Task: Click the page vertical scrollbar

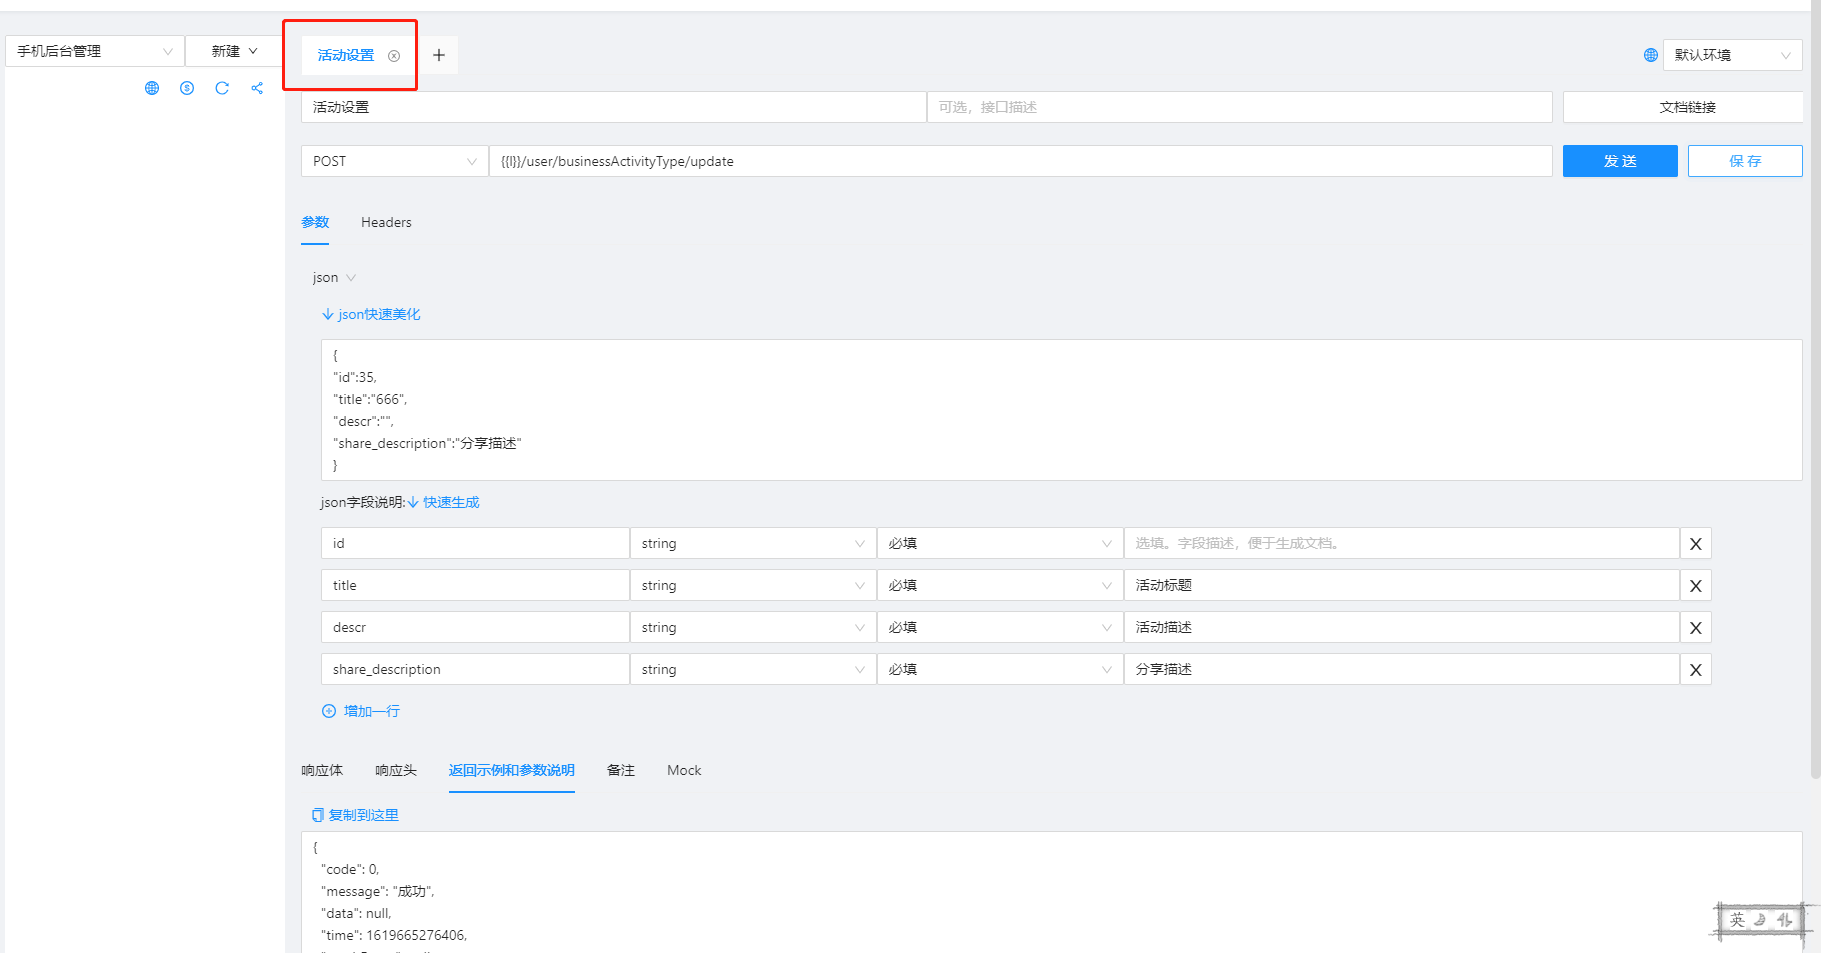Action: coord(1815,390)
